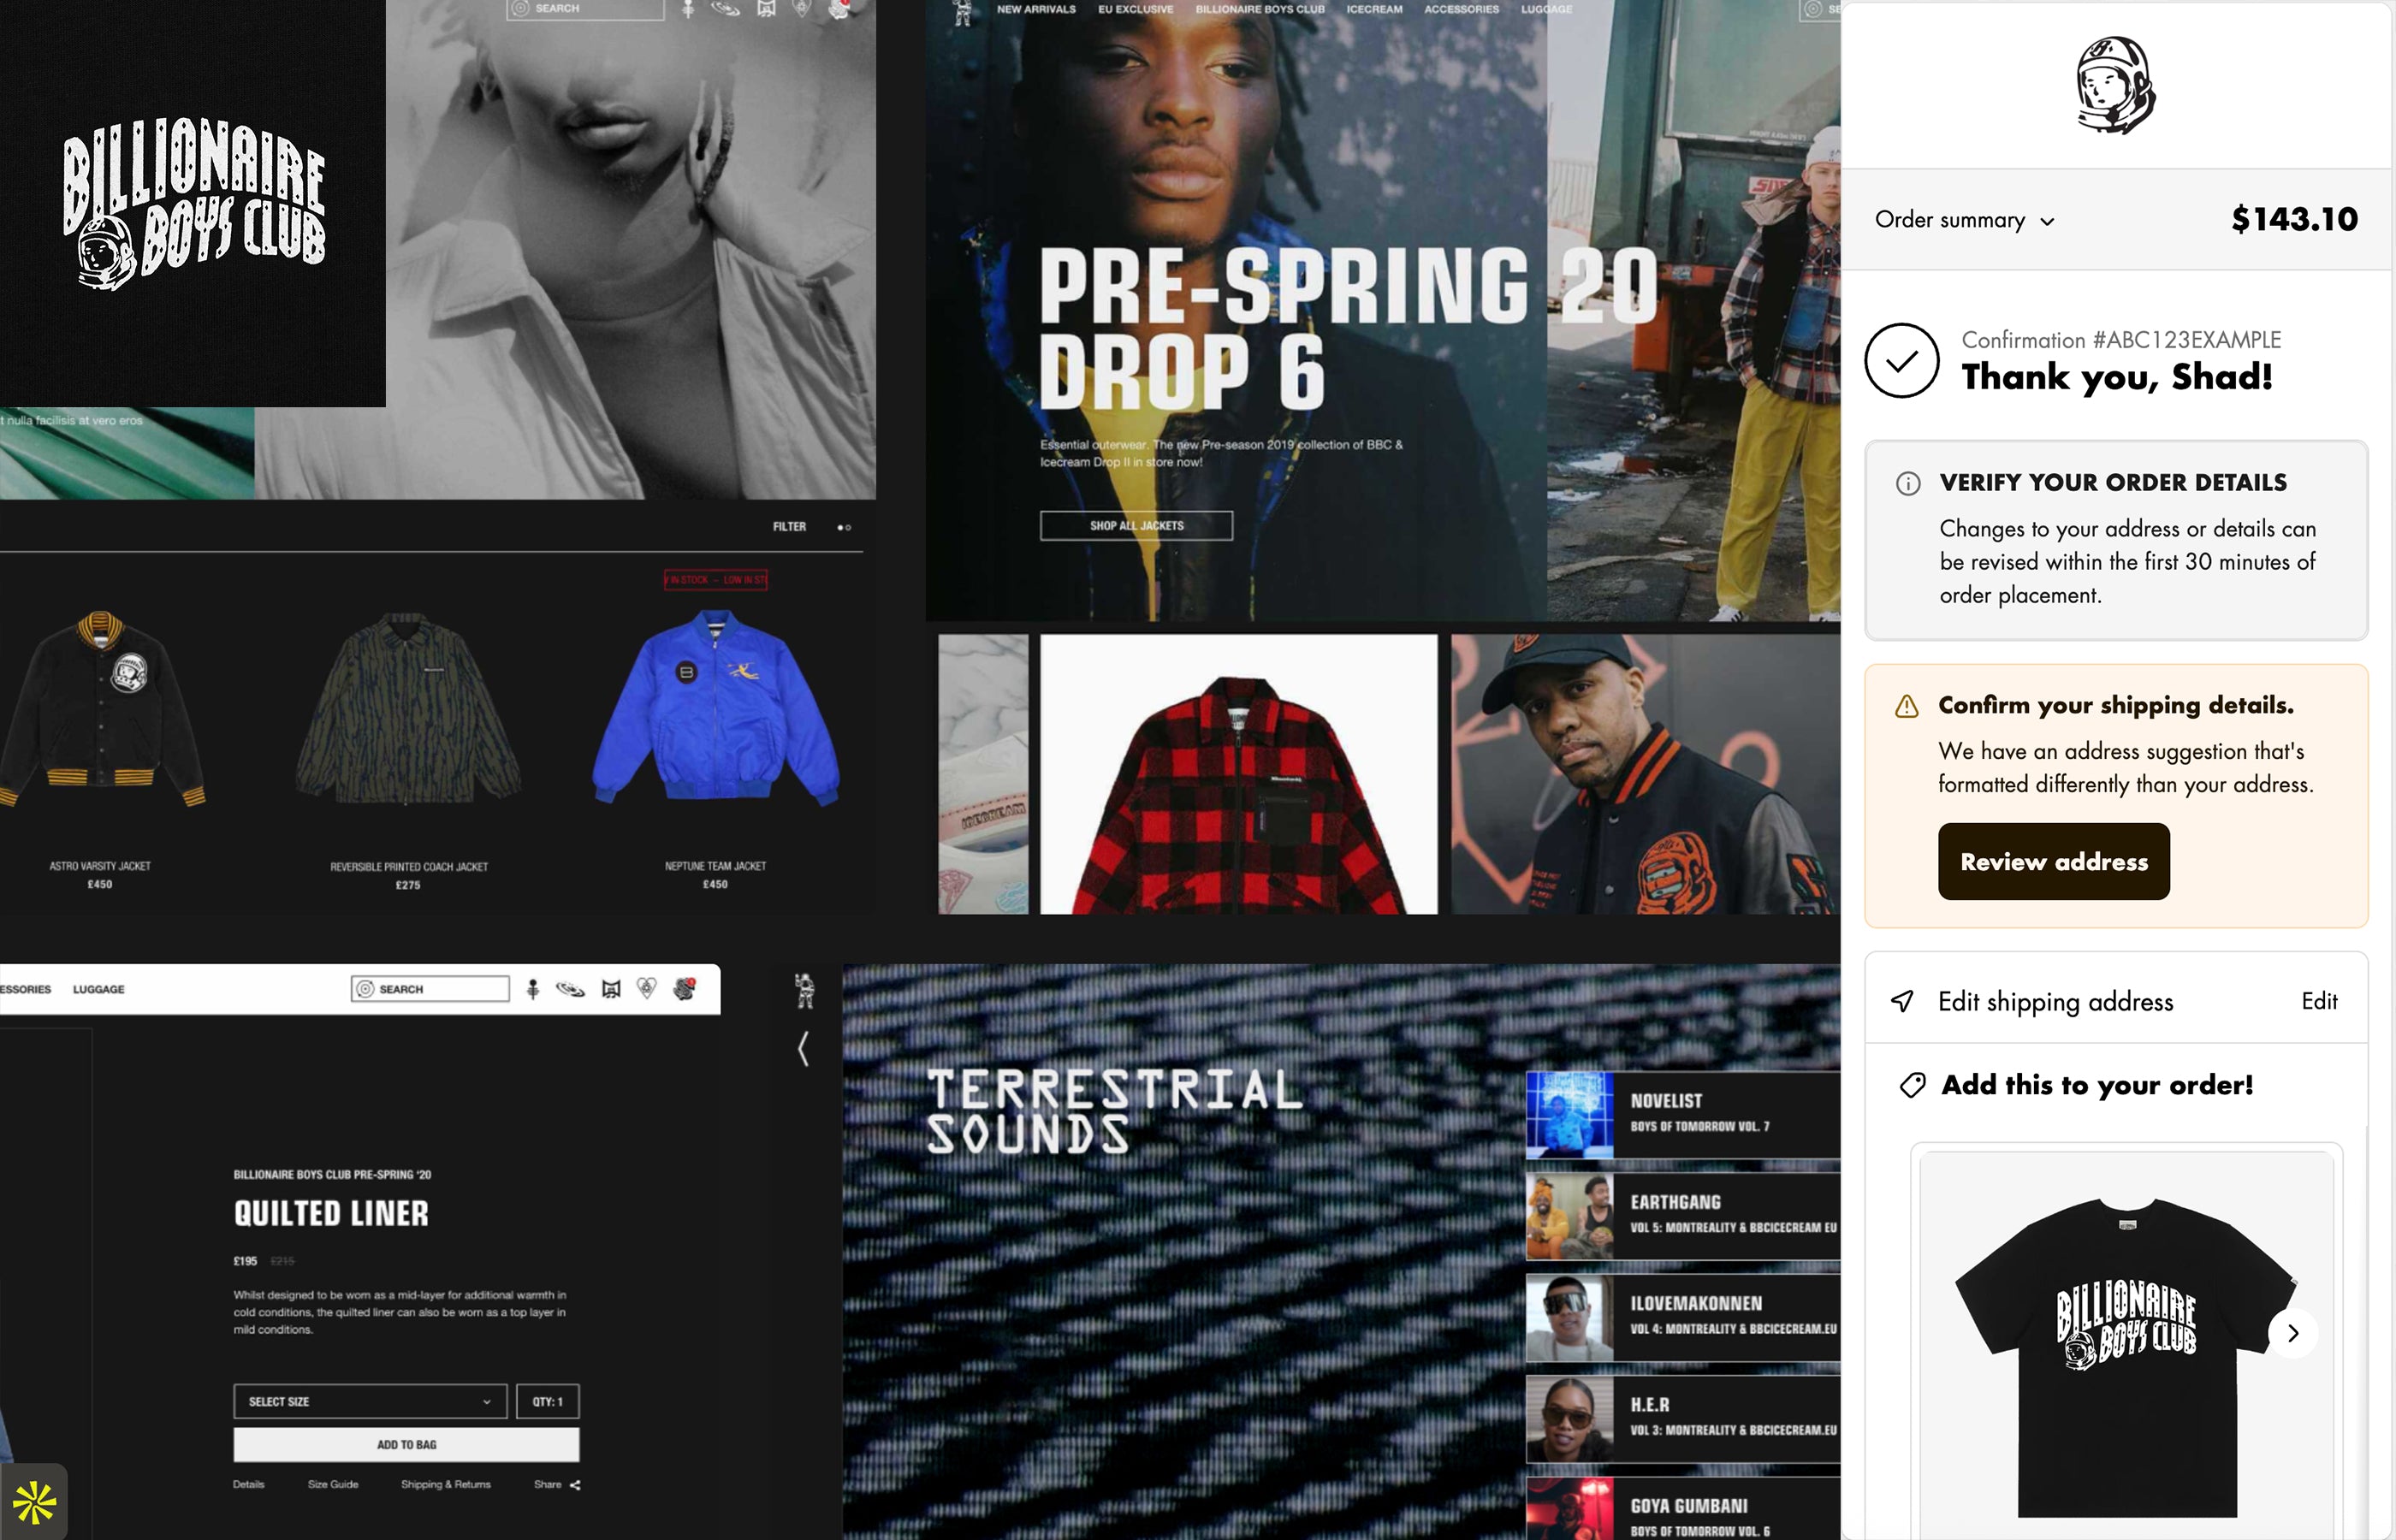Click the standing astronaut icon above back arrow
2396x1540 pixels.
pos(804,991)
